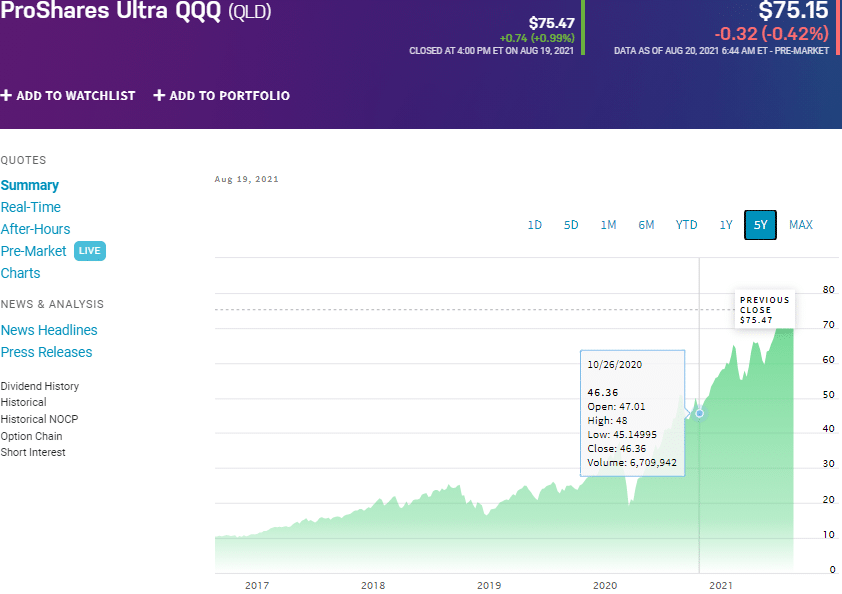Screen dimensions: 842x594
Task: Click the Volume: 6,709,942 tooltip line
Action: 632,462
